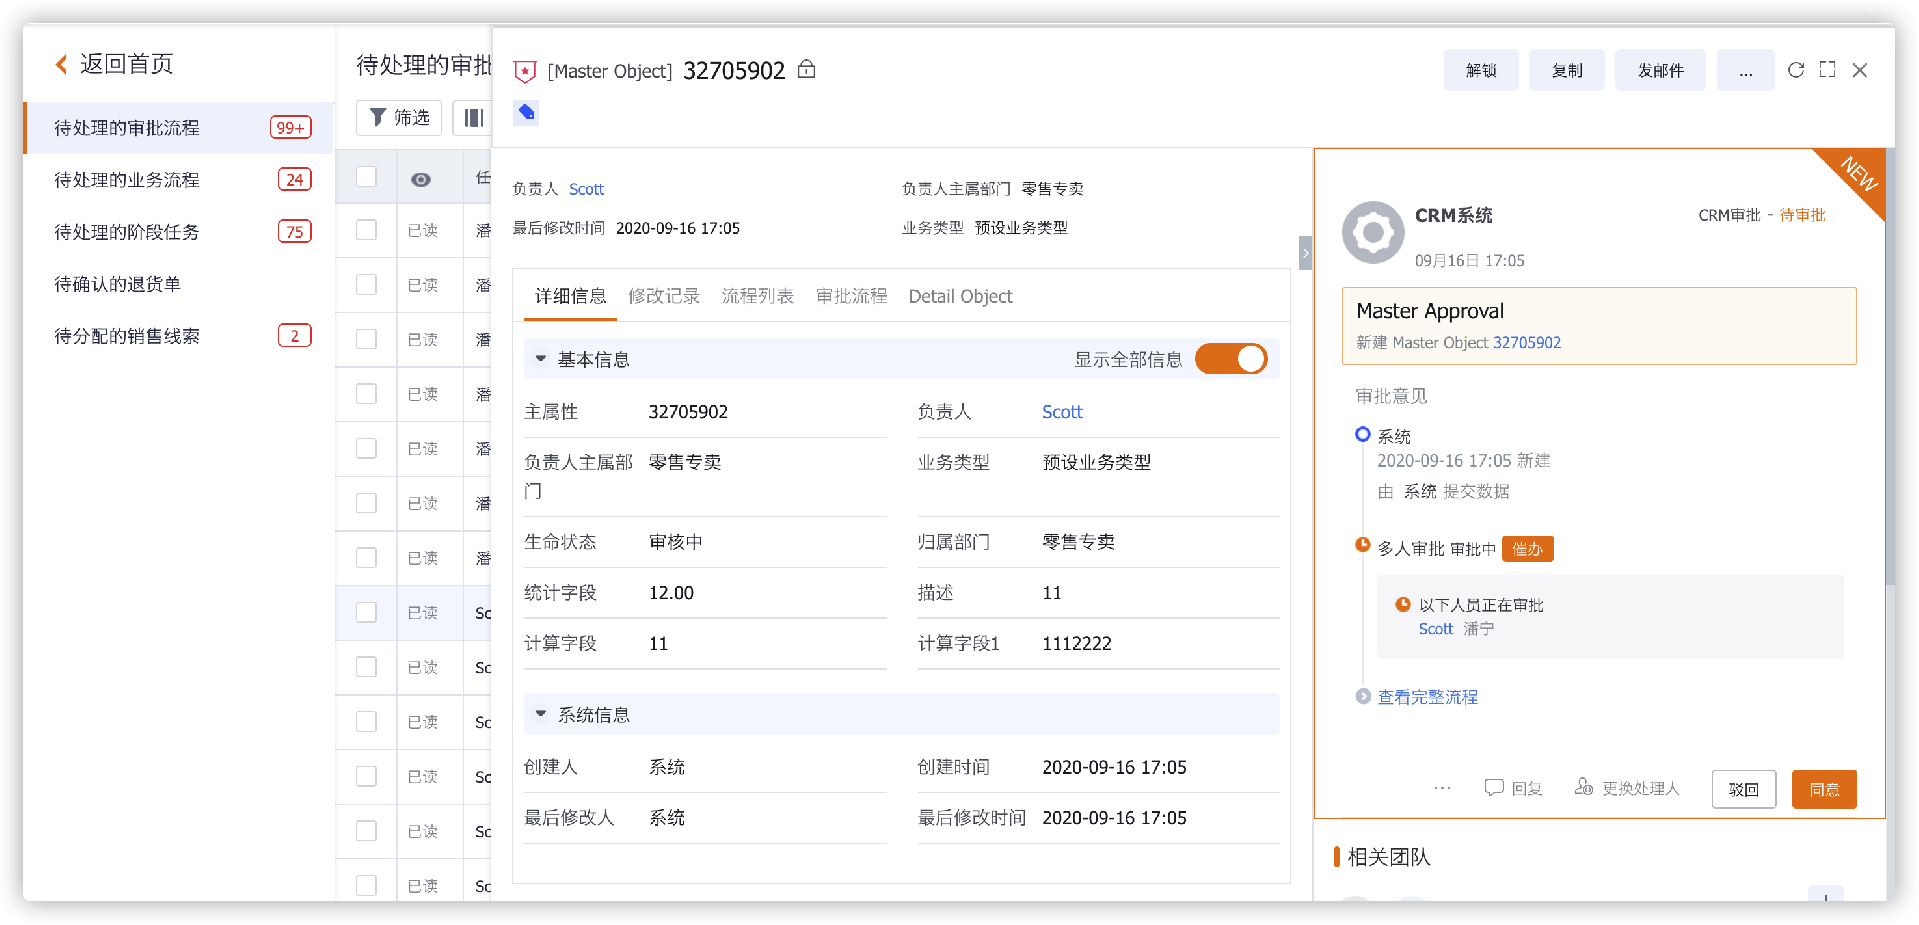Click the 99+ badge on 待处理的审批流程

[x=291, y=128]
